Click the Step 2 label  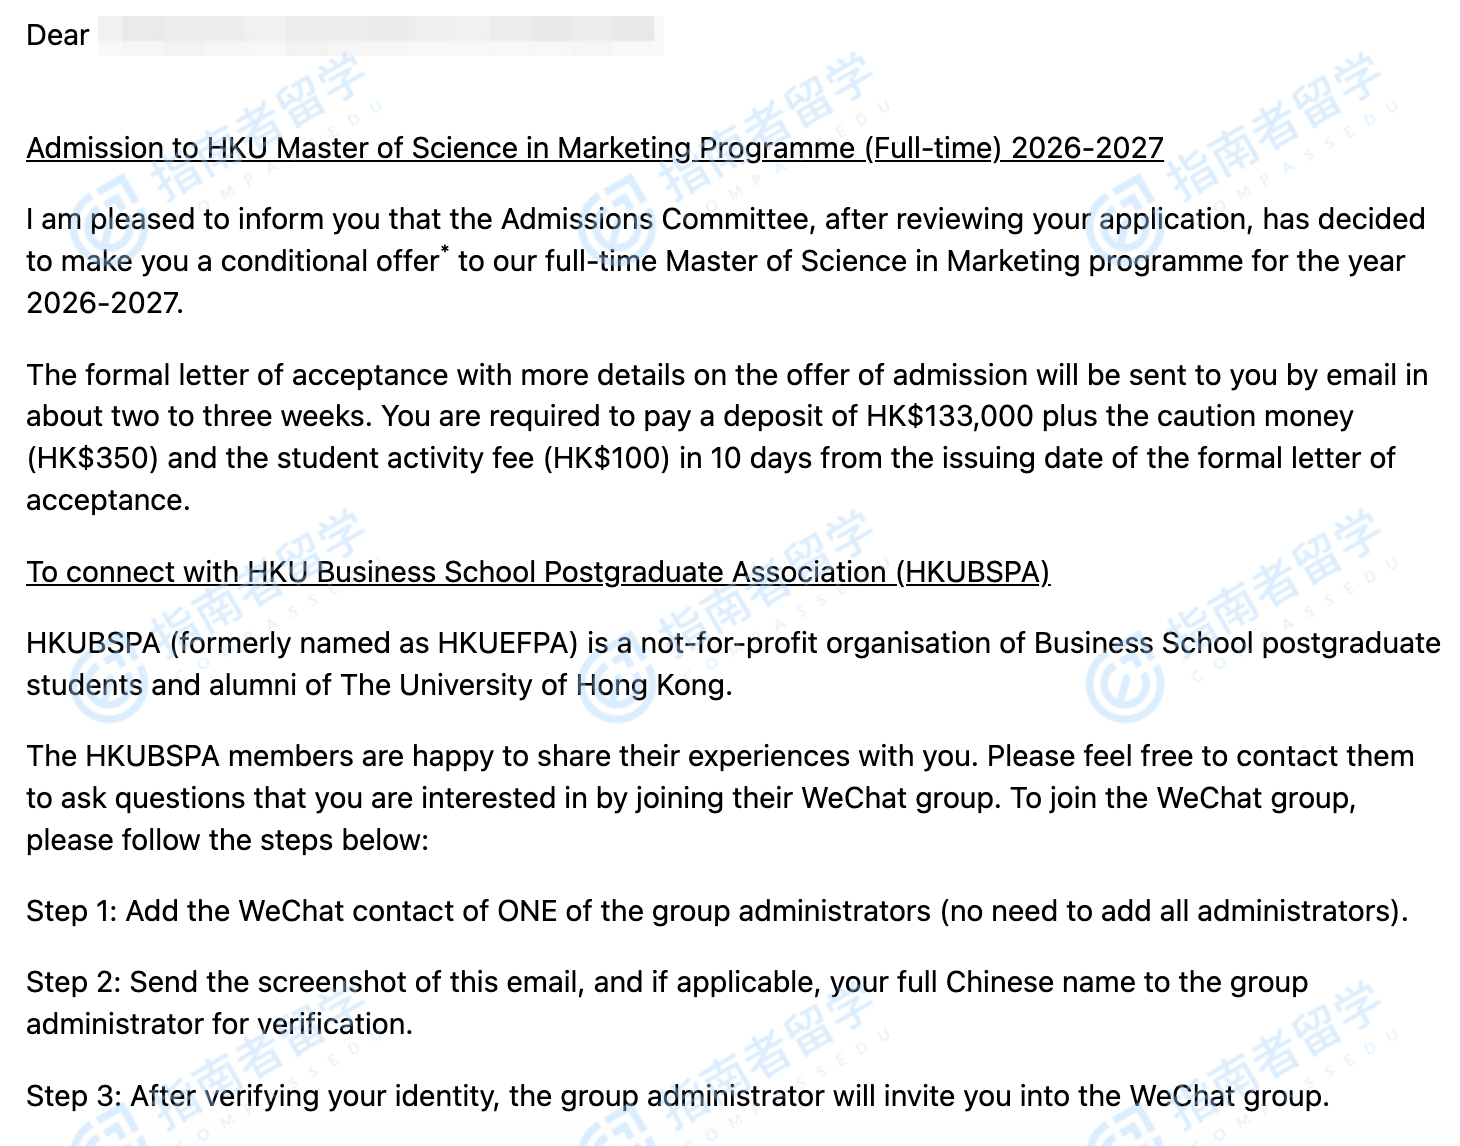click(x=72, y=982)
